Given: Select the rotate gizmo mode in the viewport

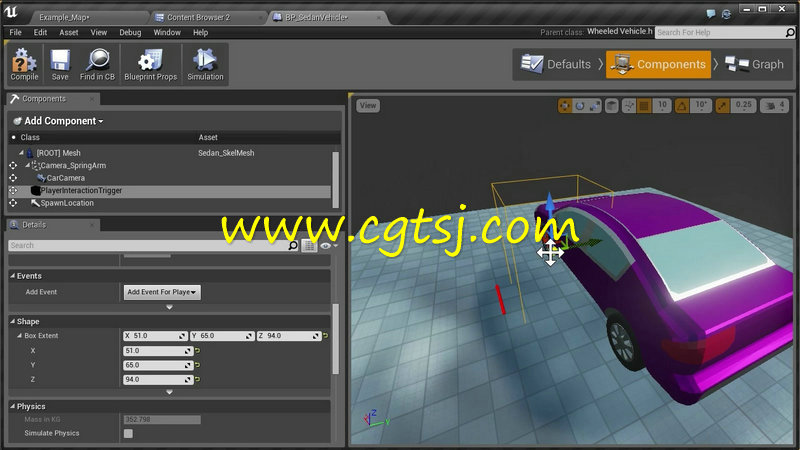Looking at the screenshot, I should coord(580,106).
